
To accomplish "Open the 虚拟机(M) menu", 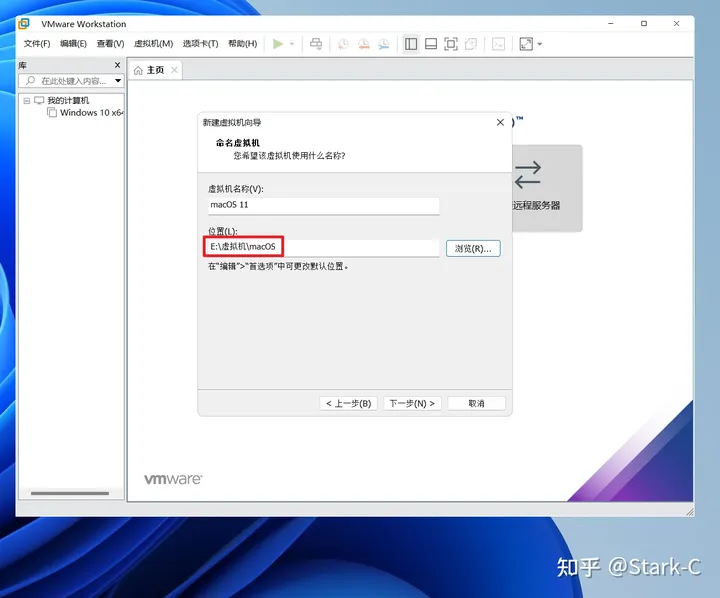I will click(x=153, y=44).
